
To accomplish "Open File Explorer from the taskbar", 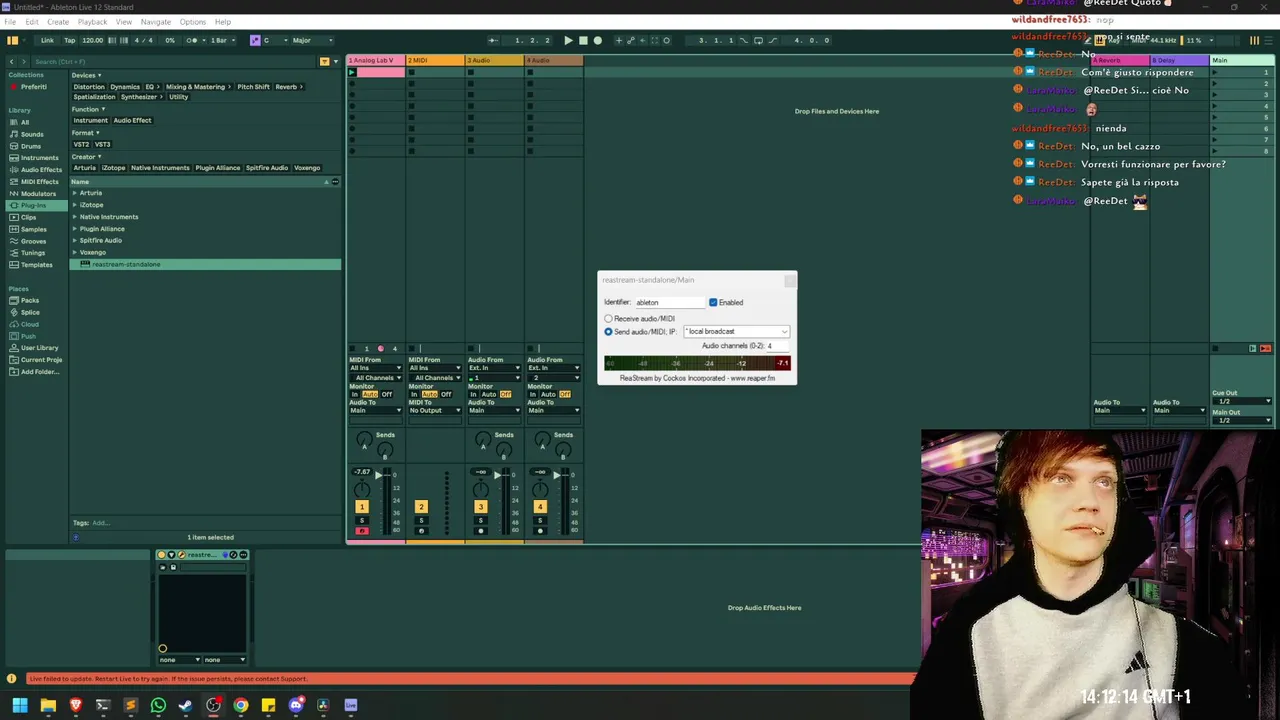I will tap(48, 705).
